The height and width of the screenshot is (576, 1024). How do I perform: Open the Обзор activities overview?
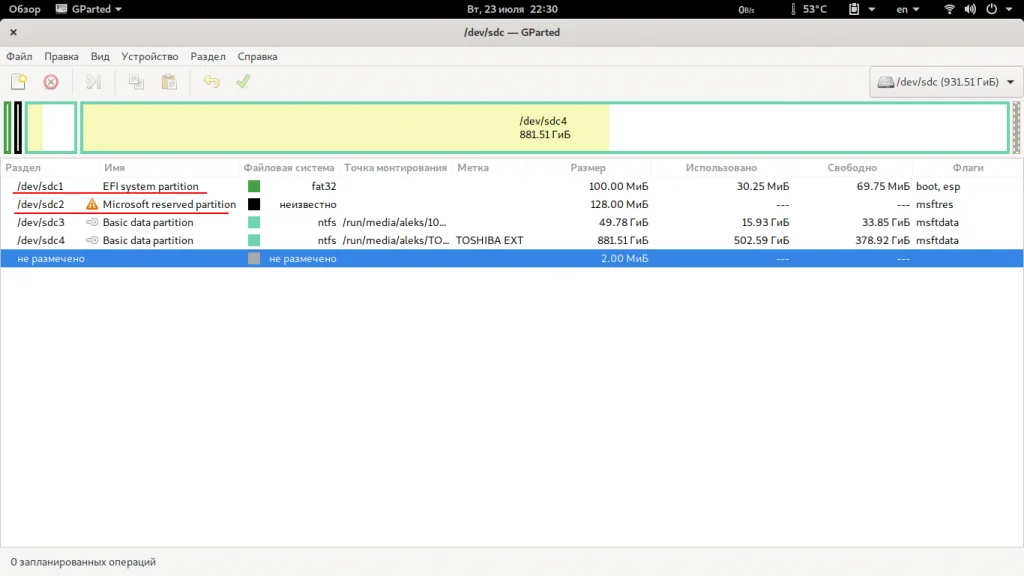click(24, 9)
